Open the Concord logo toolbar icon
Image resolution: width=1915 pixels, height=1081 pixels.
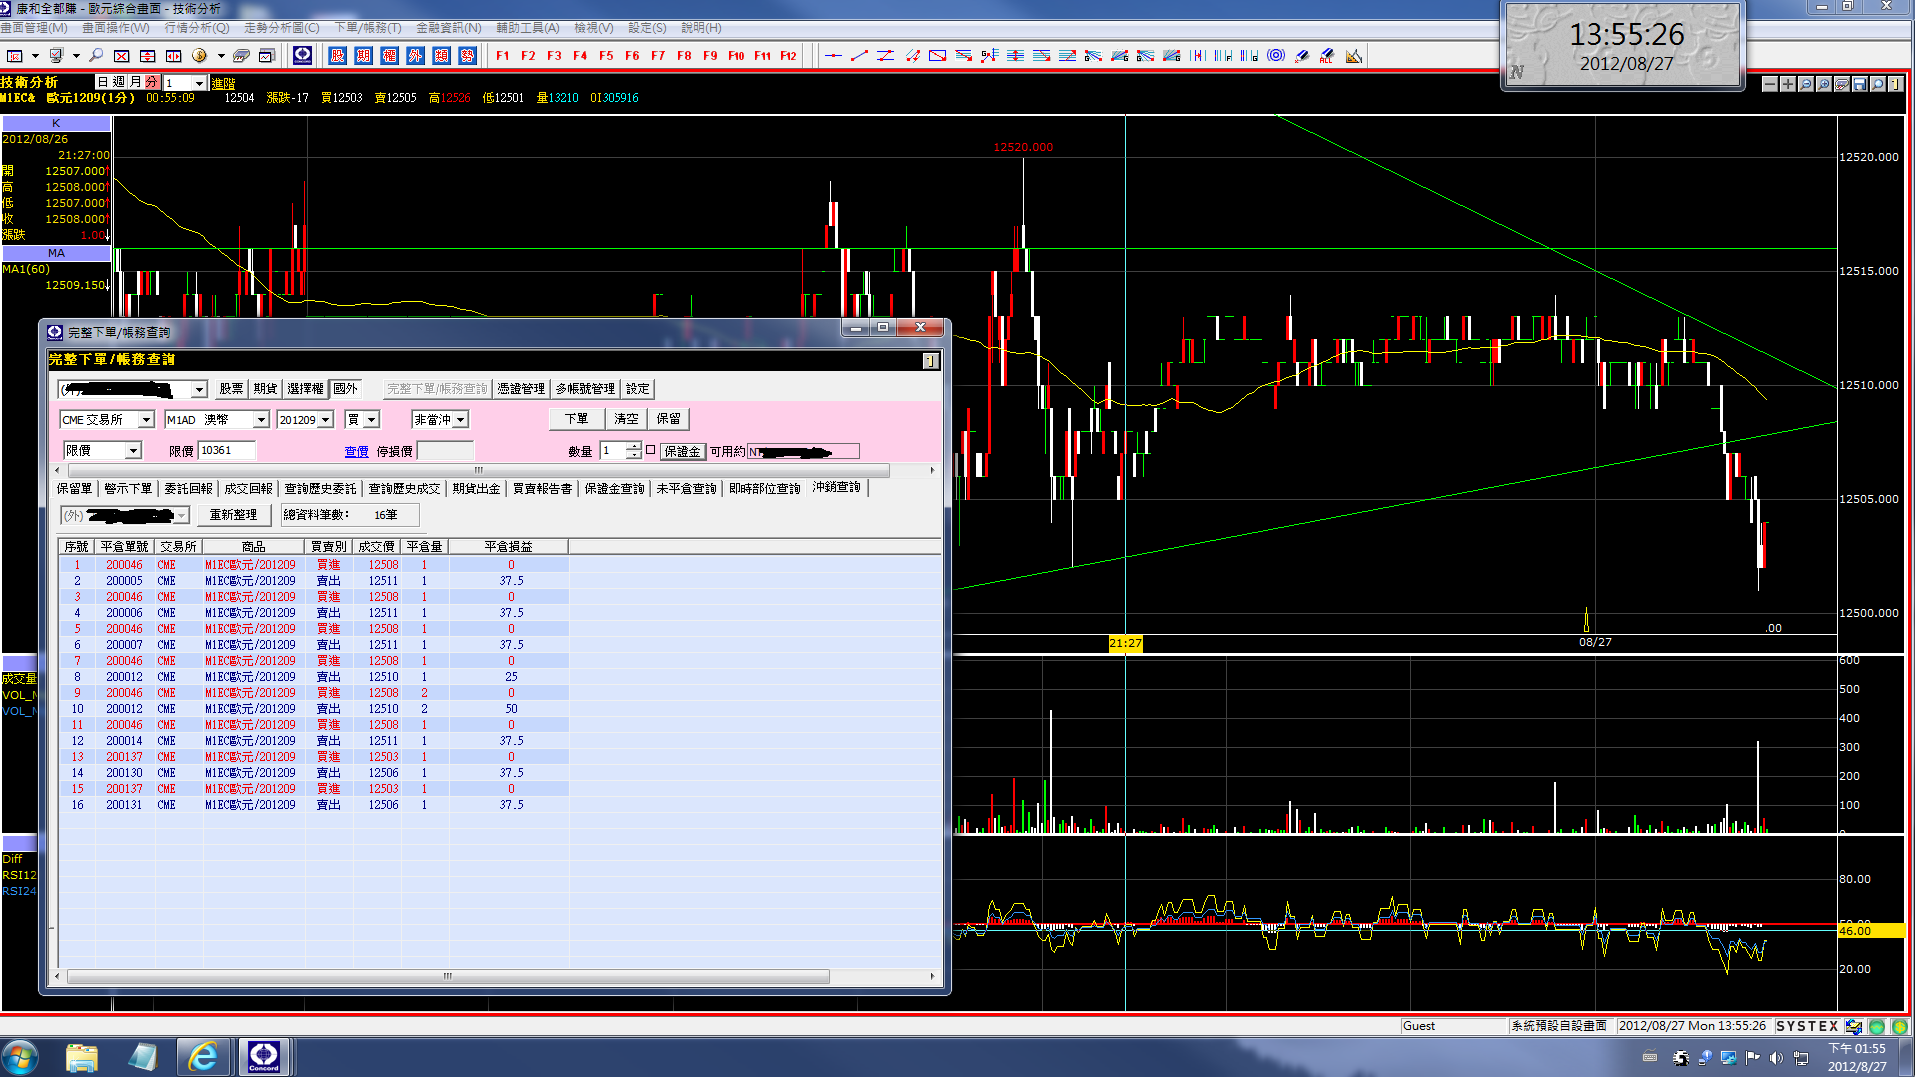[302, 55]
